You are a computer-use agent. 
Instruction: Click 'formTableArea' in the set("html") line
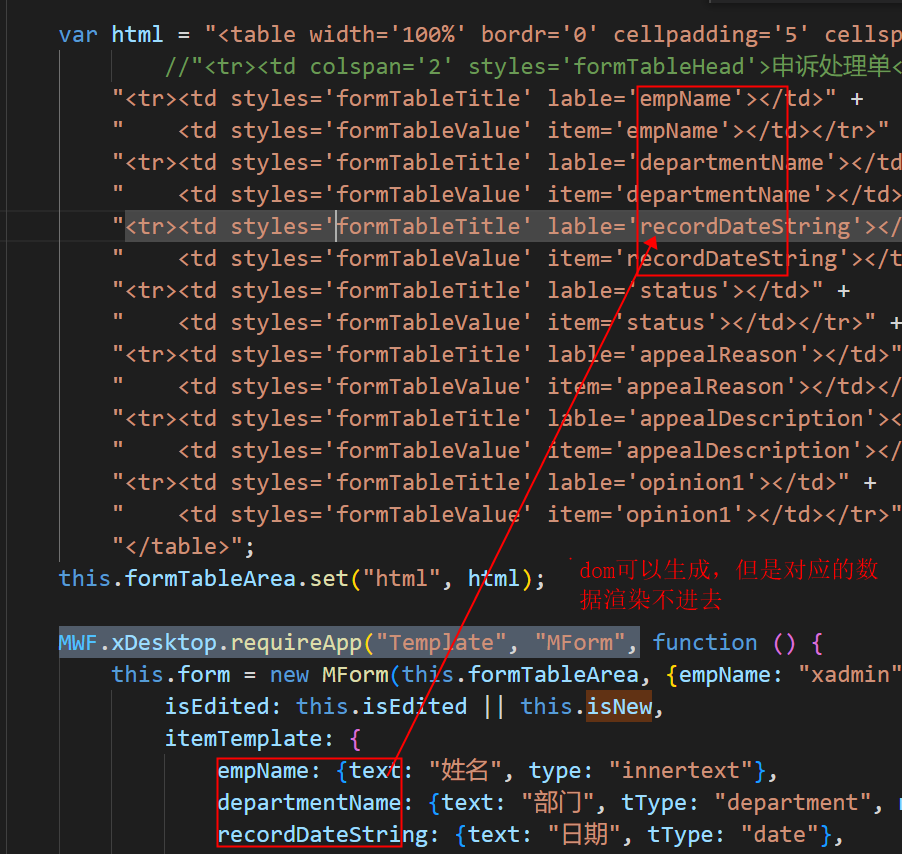point(209,579)
